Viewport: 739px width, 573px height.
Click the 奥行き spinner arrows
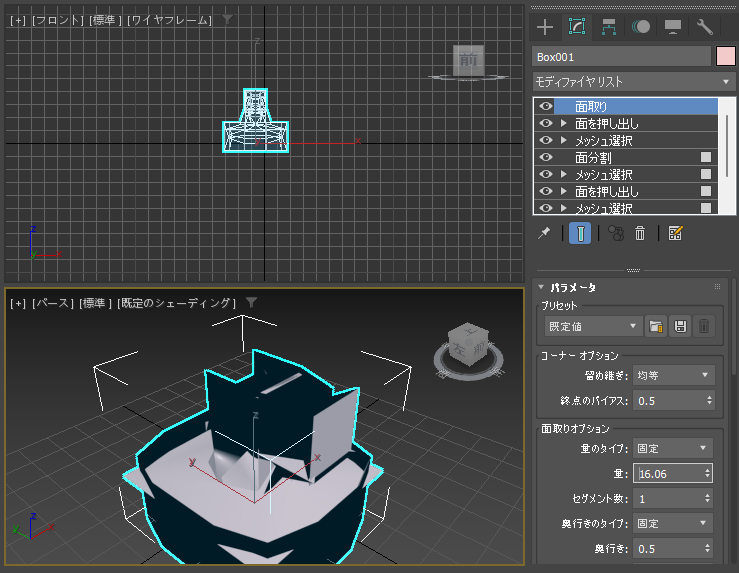point(707,548)
